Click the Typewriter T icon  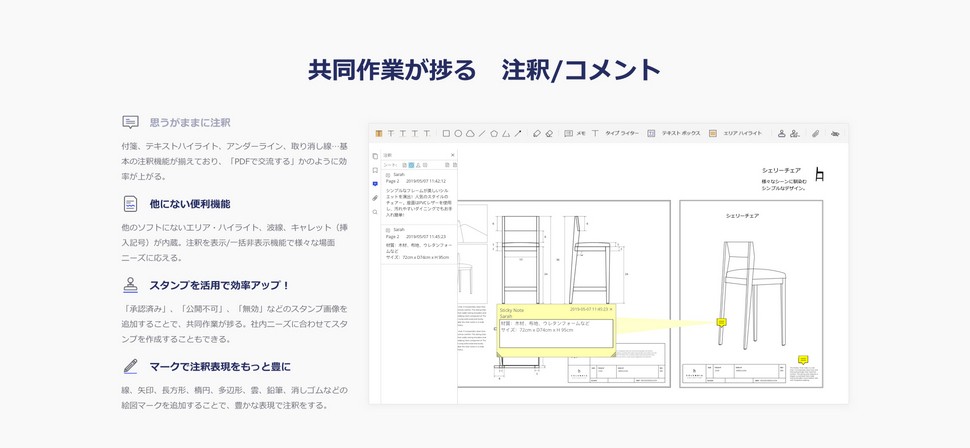tap(595, 133)
